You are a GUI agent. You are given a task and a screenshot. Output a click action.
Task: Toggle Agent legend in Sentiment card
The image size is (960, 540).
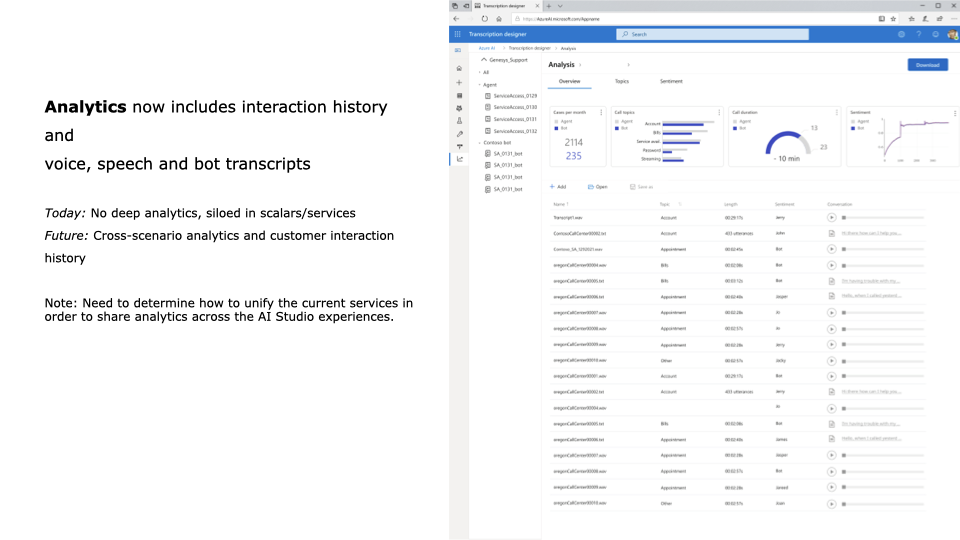point(860,121)
